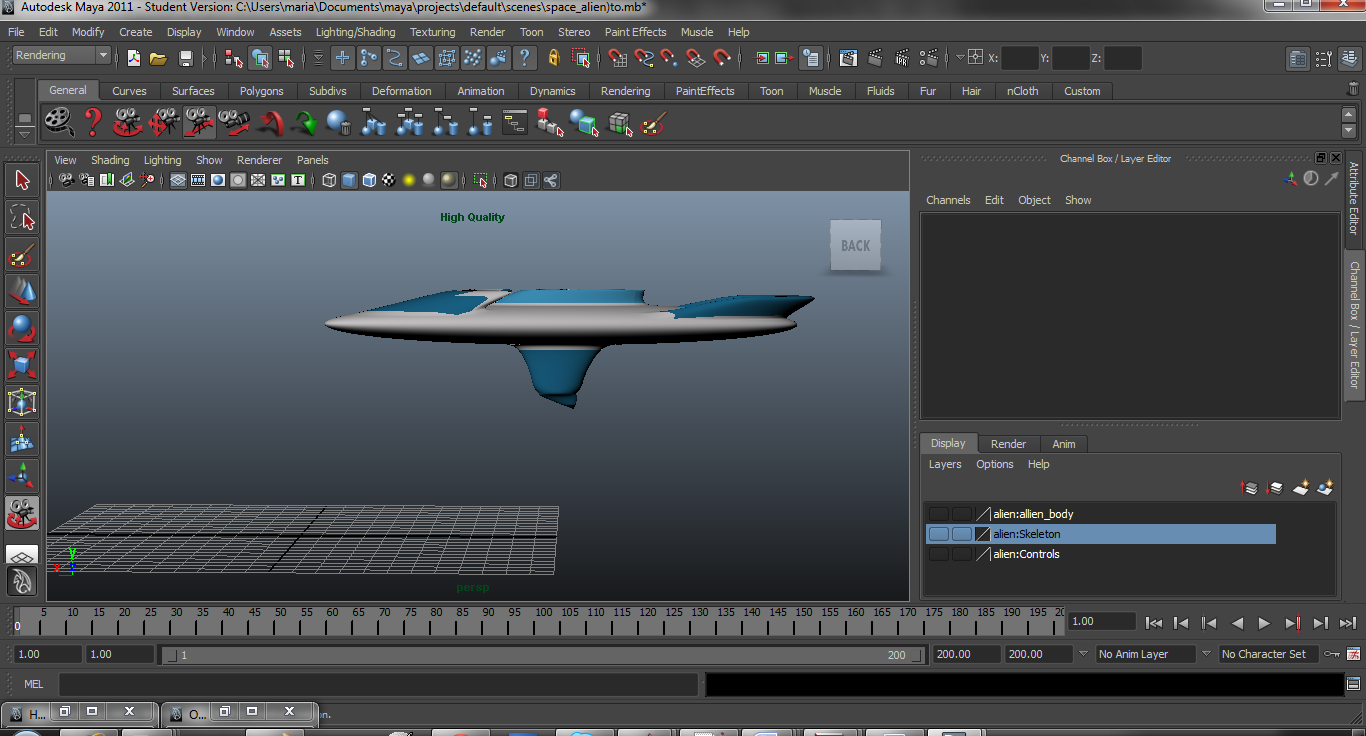The width and height of the screenshot is (1366, 736).
Task: Pick the Lasso select tool in toolbox
Action: (22, 217)
